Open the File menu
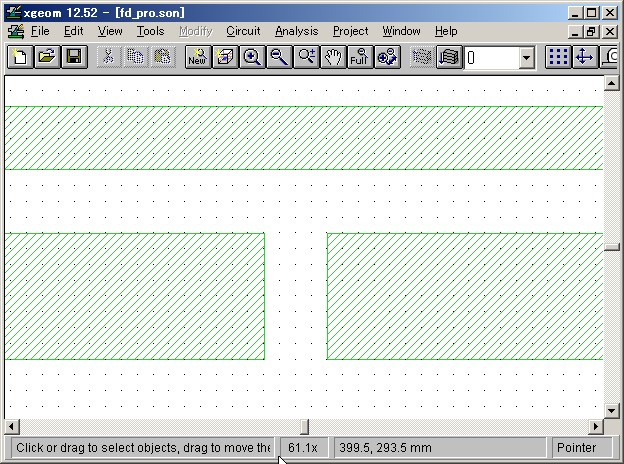The width and height of the screenshot is (624, 464). 40,31
